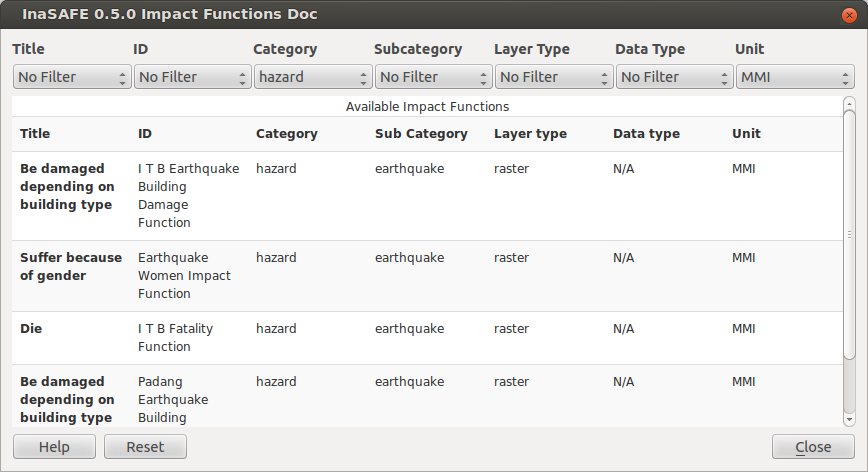The image size is (868, 472).
Task: Click 'raster' in the I T B Earthquake row
Action: tap(512, 168)
